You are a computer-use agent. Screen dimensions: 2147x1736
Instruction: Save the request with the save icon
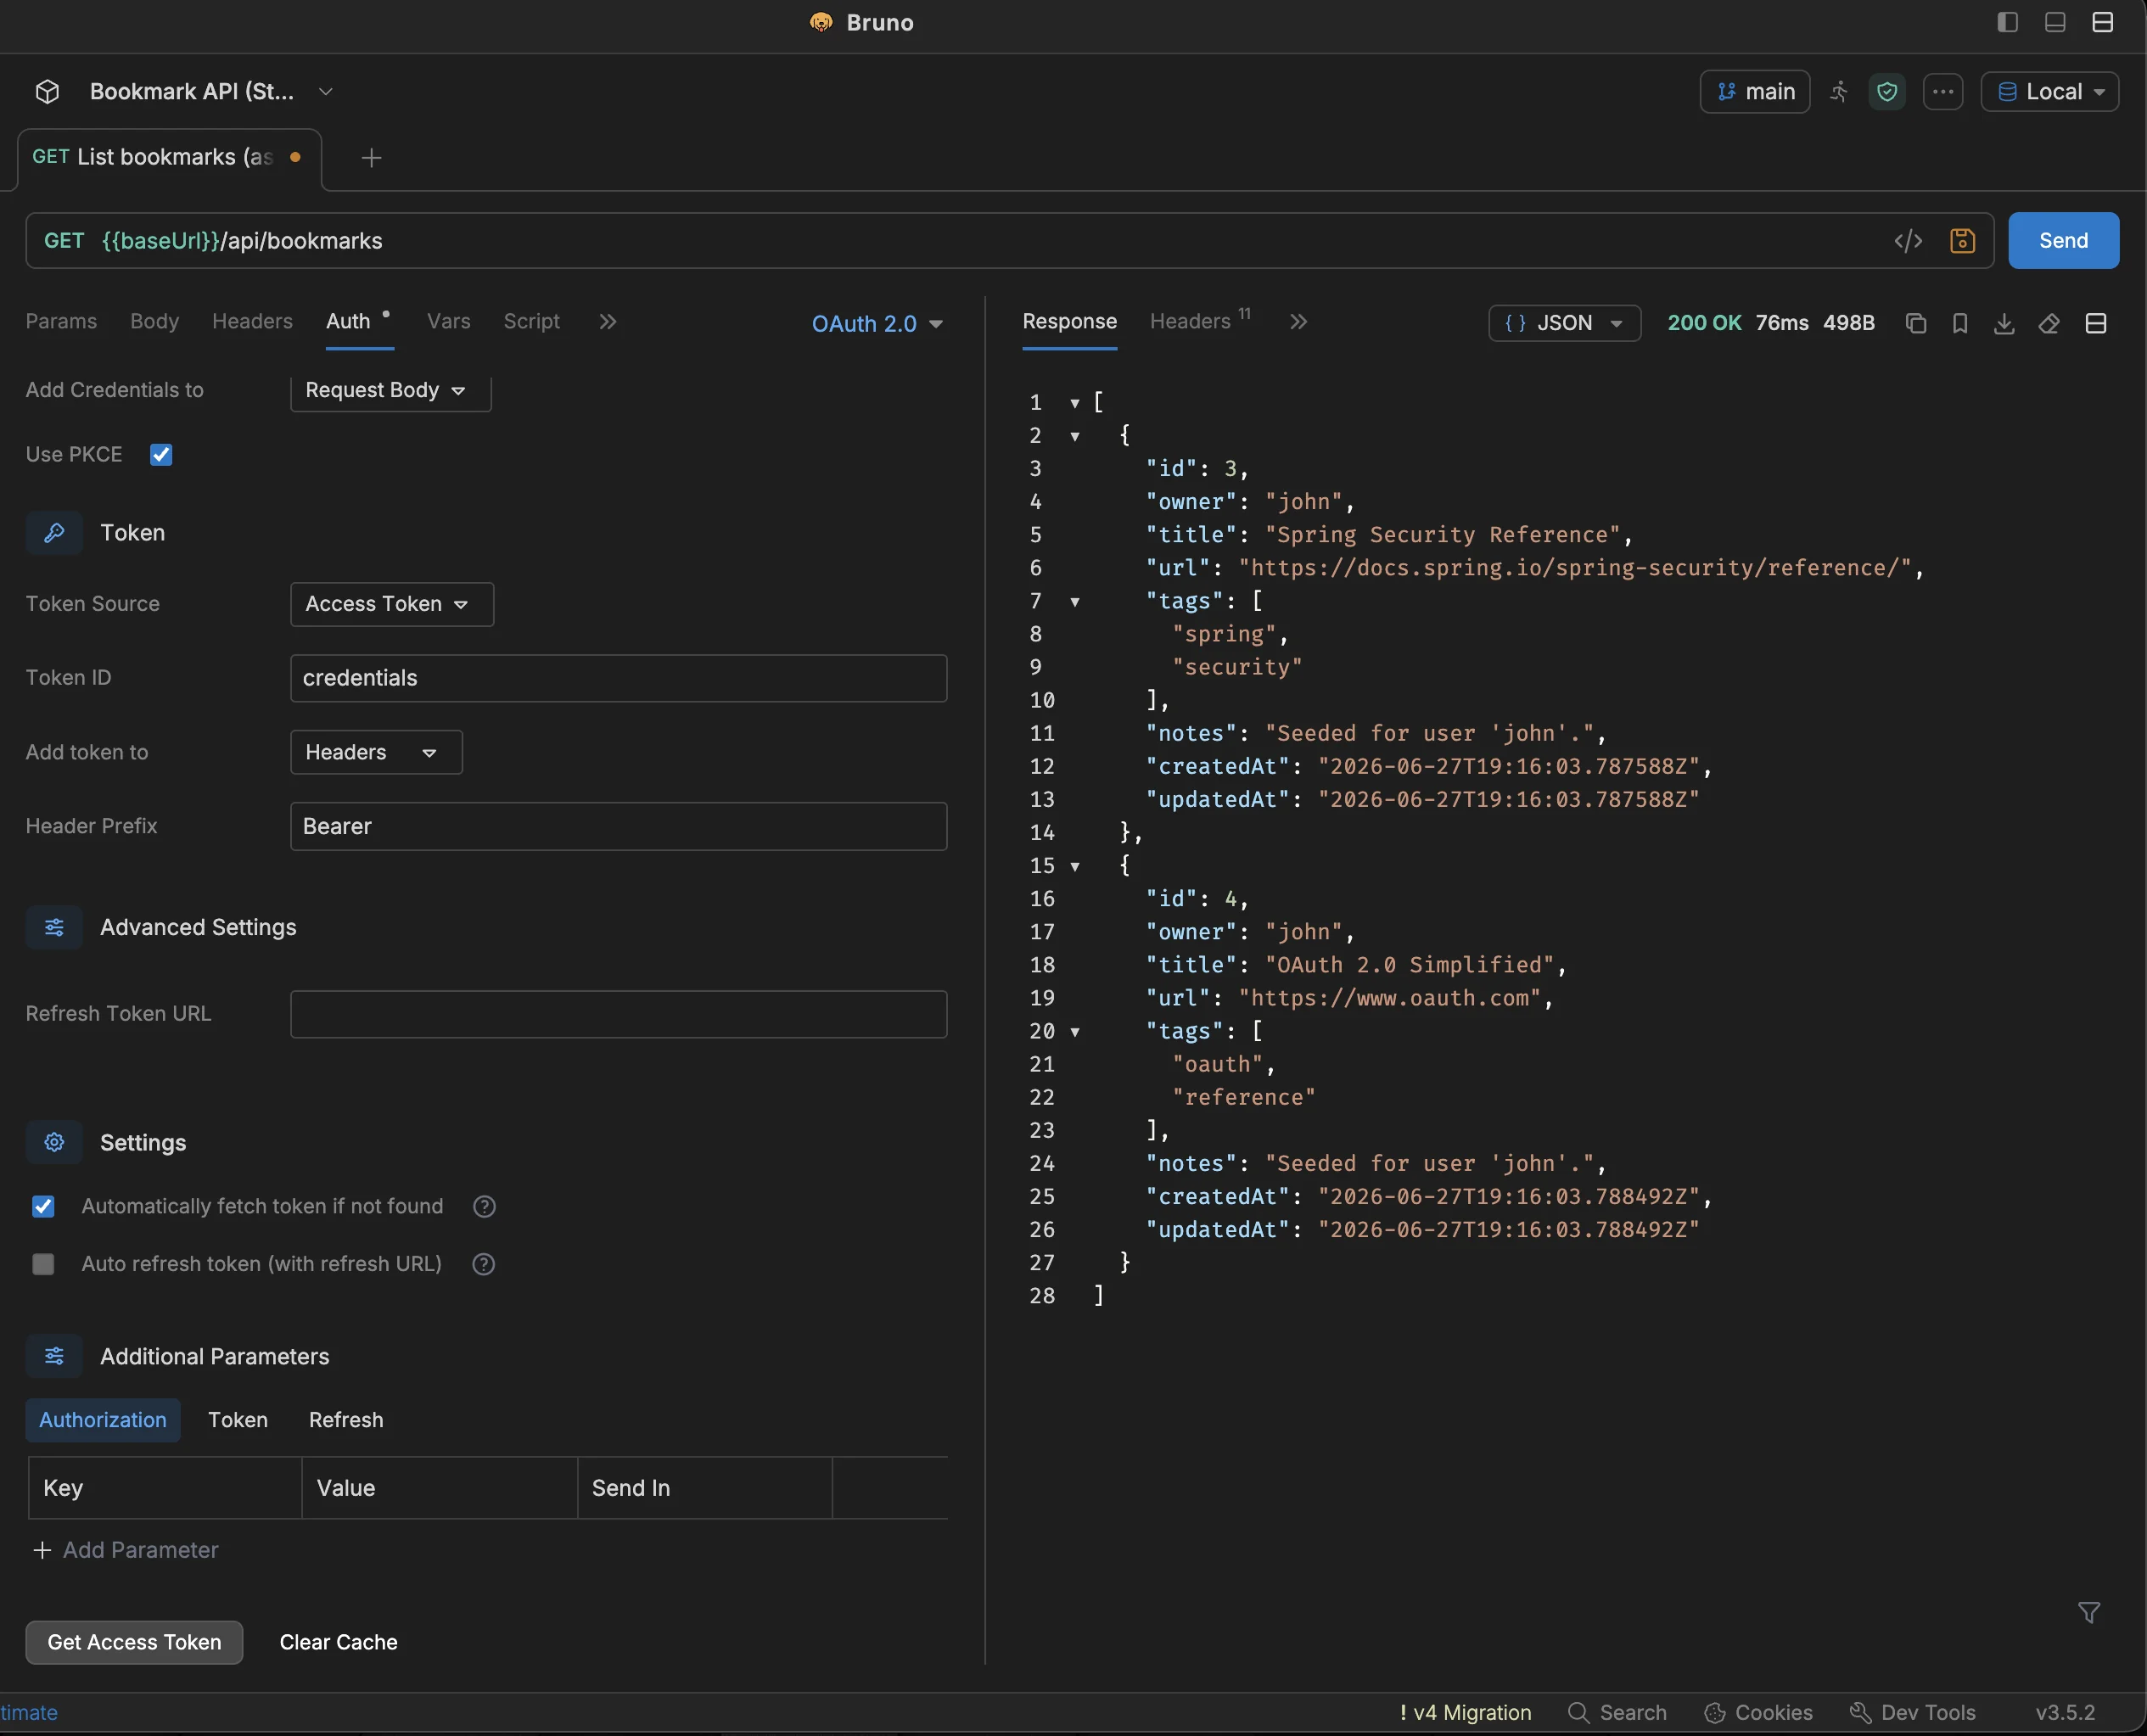(x=1961, y=241)
